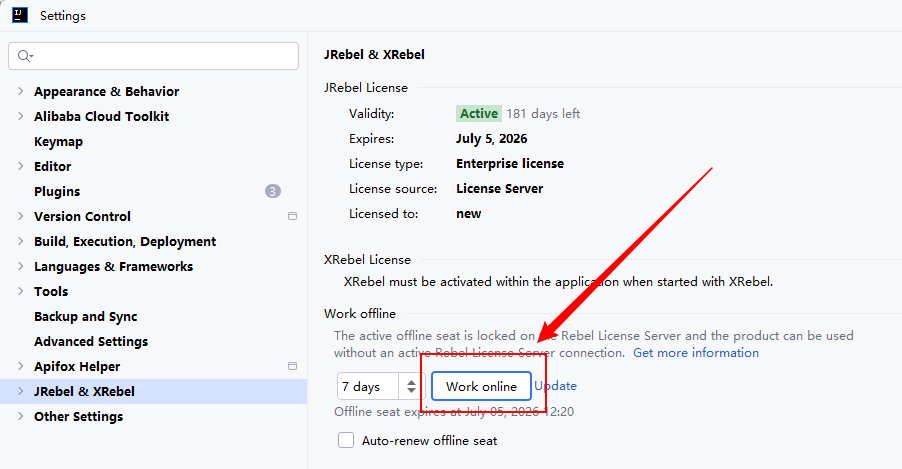Open Advanced Settings page
Viewport: 902px width, 469px height.
pos(91,341)
